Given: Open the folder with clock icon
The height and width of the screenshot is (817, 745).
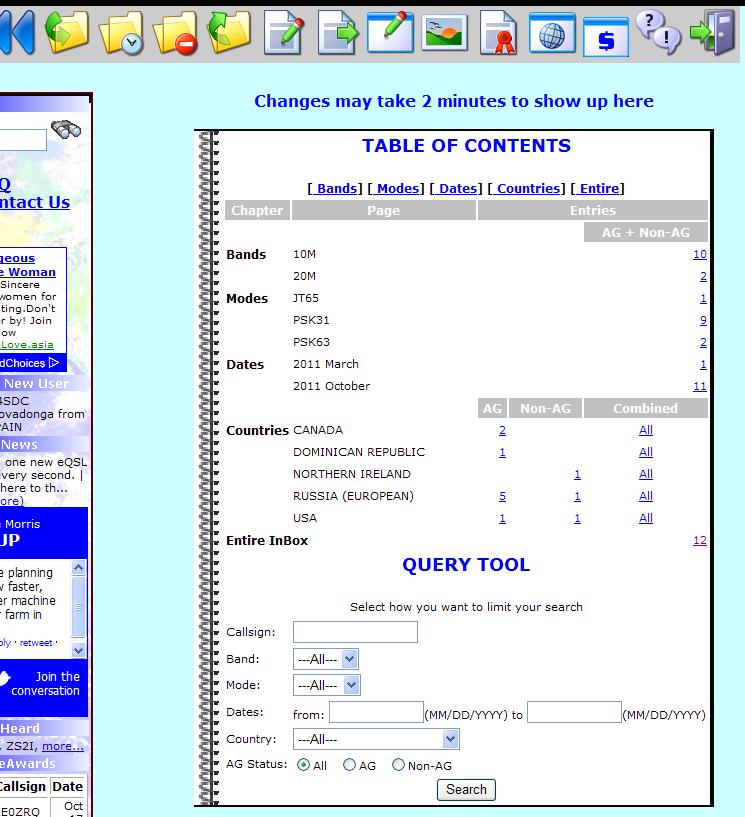Looking at the screenshot, I should click(122, 33).
